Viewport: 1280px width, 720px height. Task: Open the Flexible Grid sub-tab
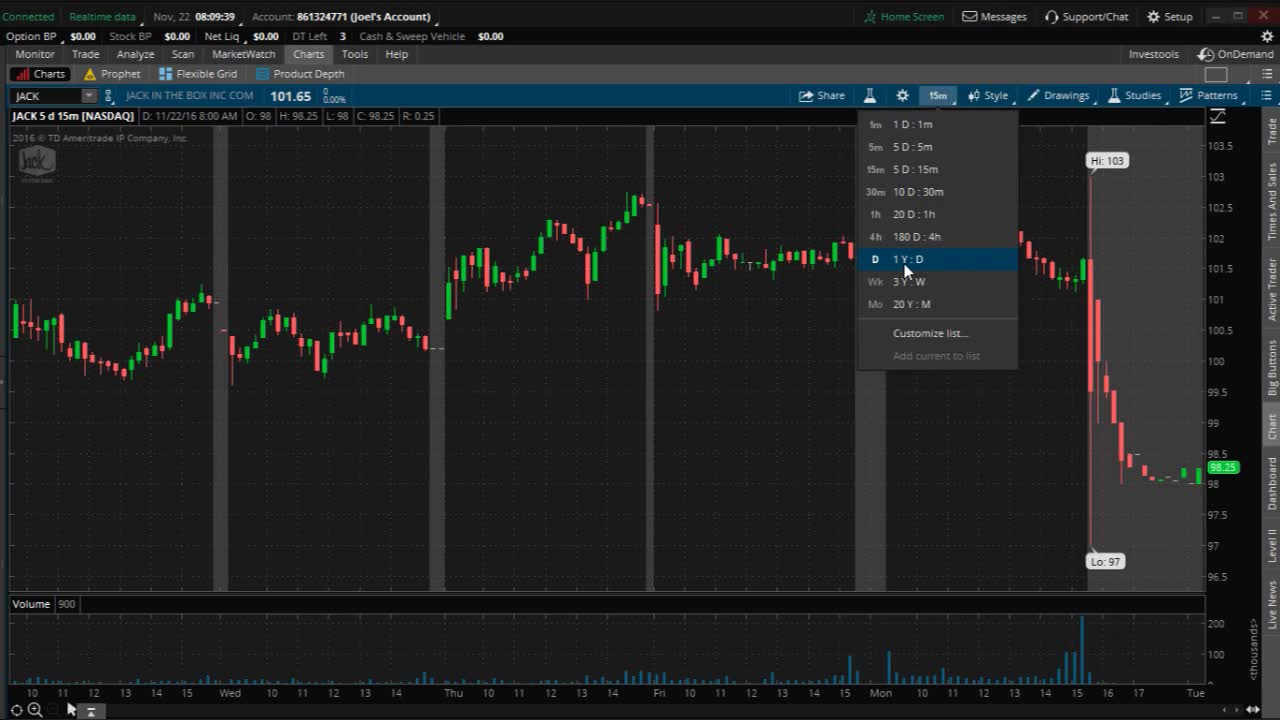pos(198,74)
